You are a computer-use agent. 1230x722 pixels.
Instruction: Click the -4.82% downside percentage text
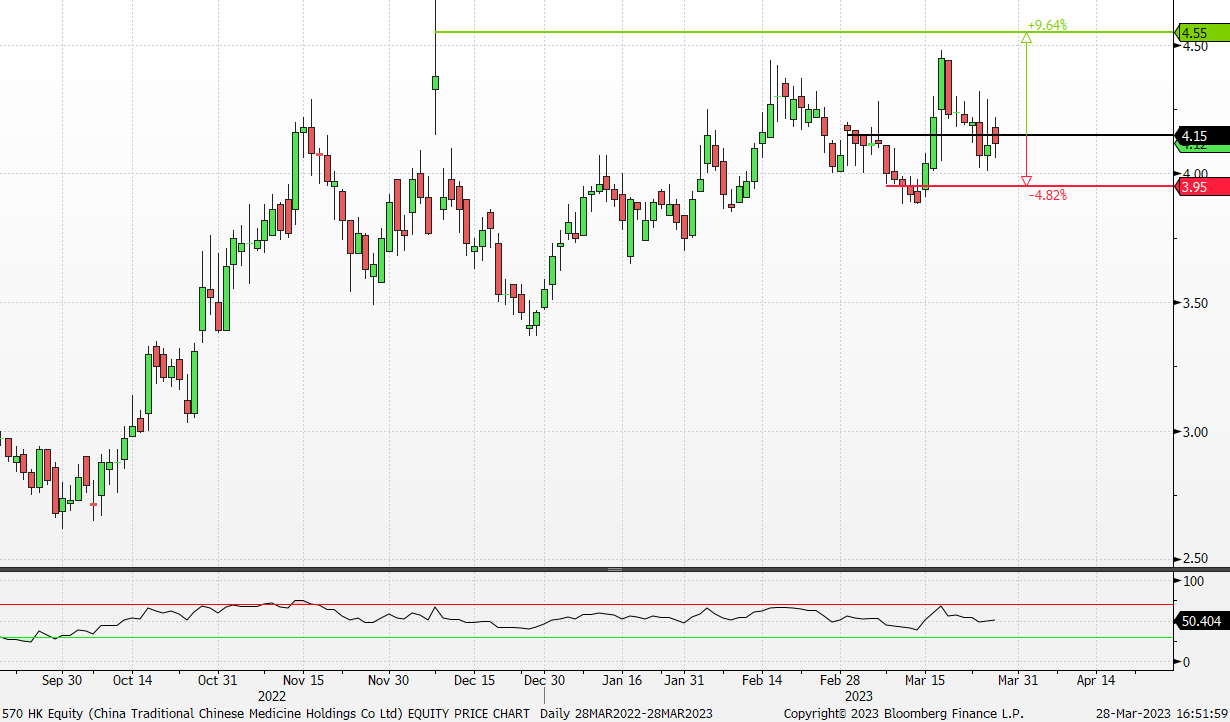pos(1048,196)
